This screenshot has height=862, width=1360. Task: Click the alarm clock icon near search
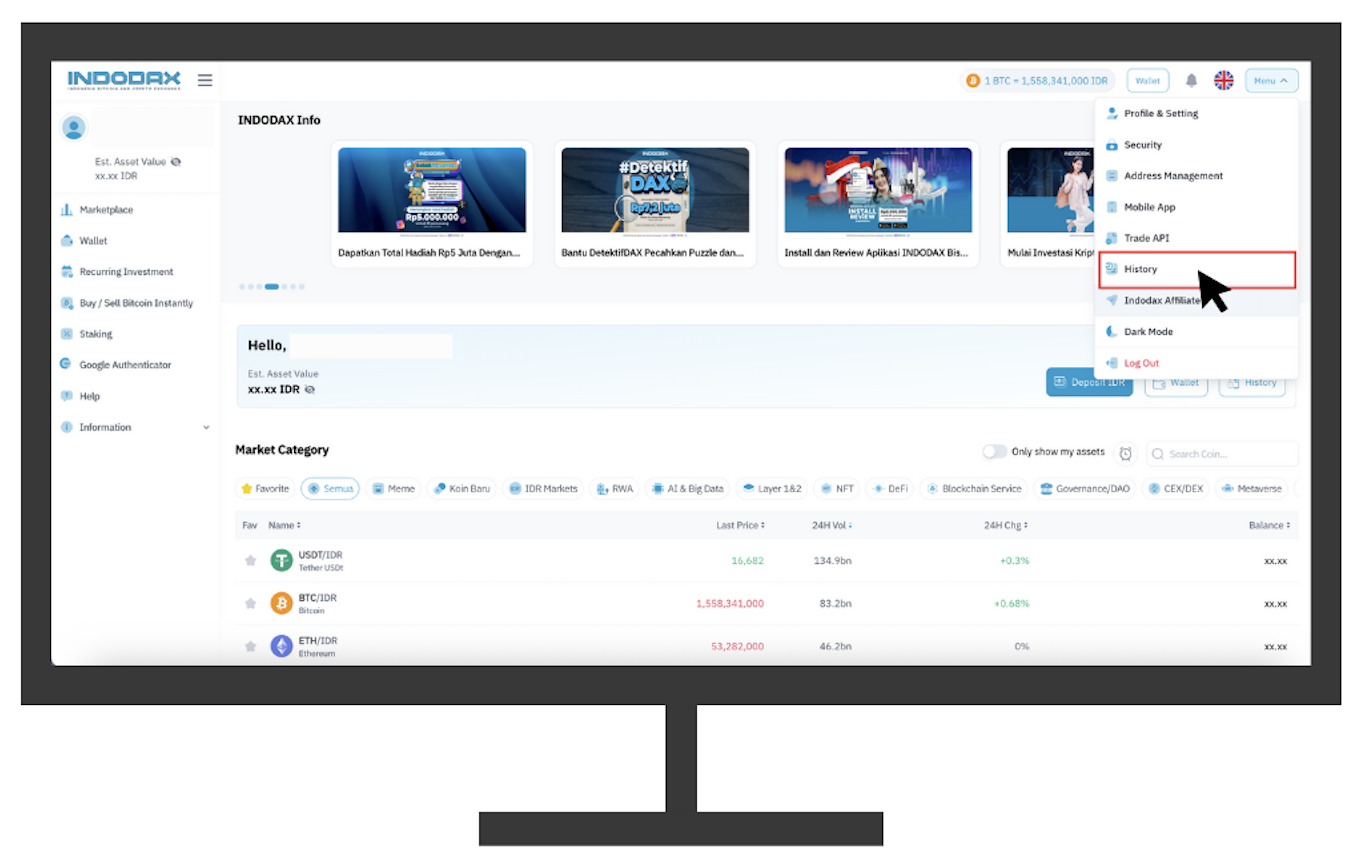1126,454
